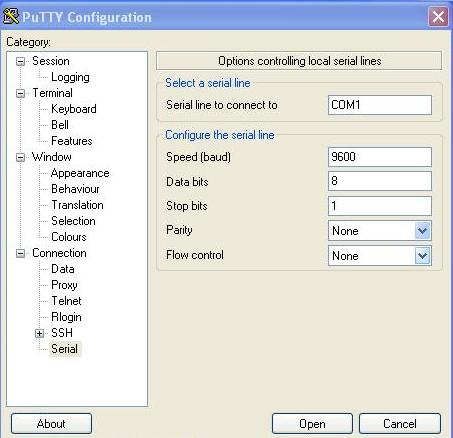Select the Window category
The width and height of the screenshot is (453, 438).
(x=52, y=157)
